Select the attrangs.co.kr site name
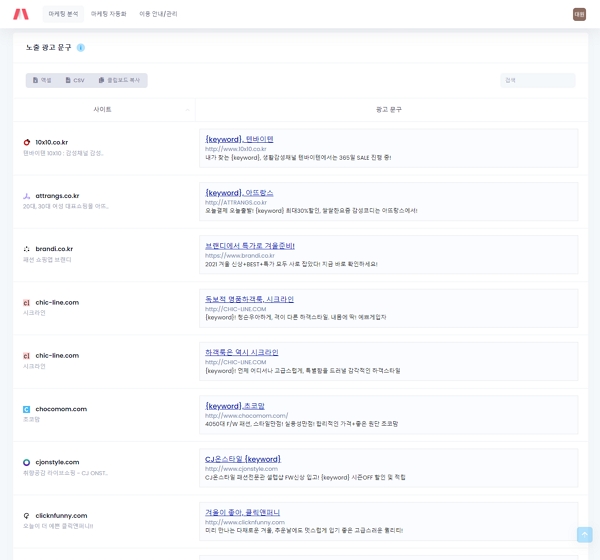This screenshot has height=560, width=600. (x=57, y=196)
